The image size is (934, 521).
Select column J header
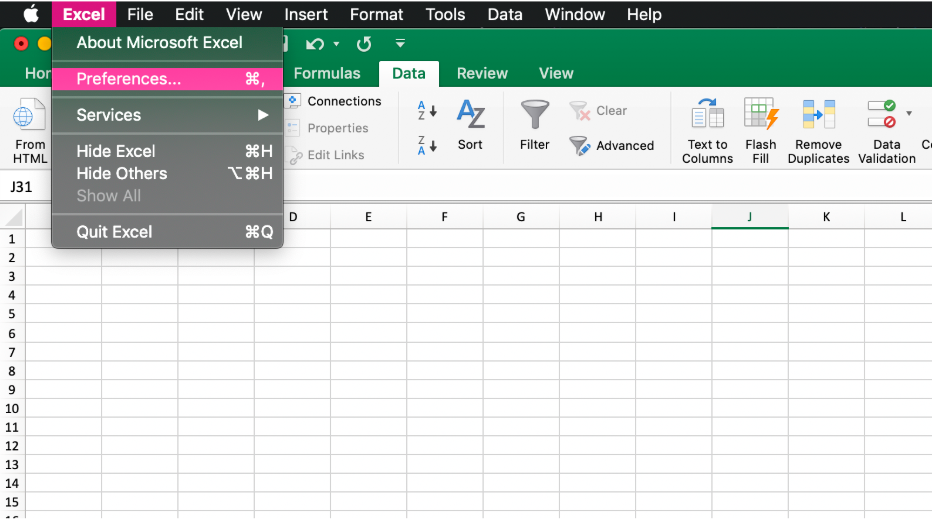[x=750, y=217]
